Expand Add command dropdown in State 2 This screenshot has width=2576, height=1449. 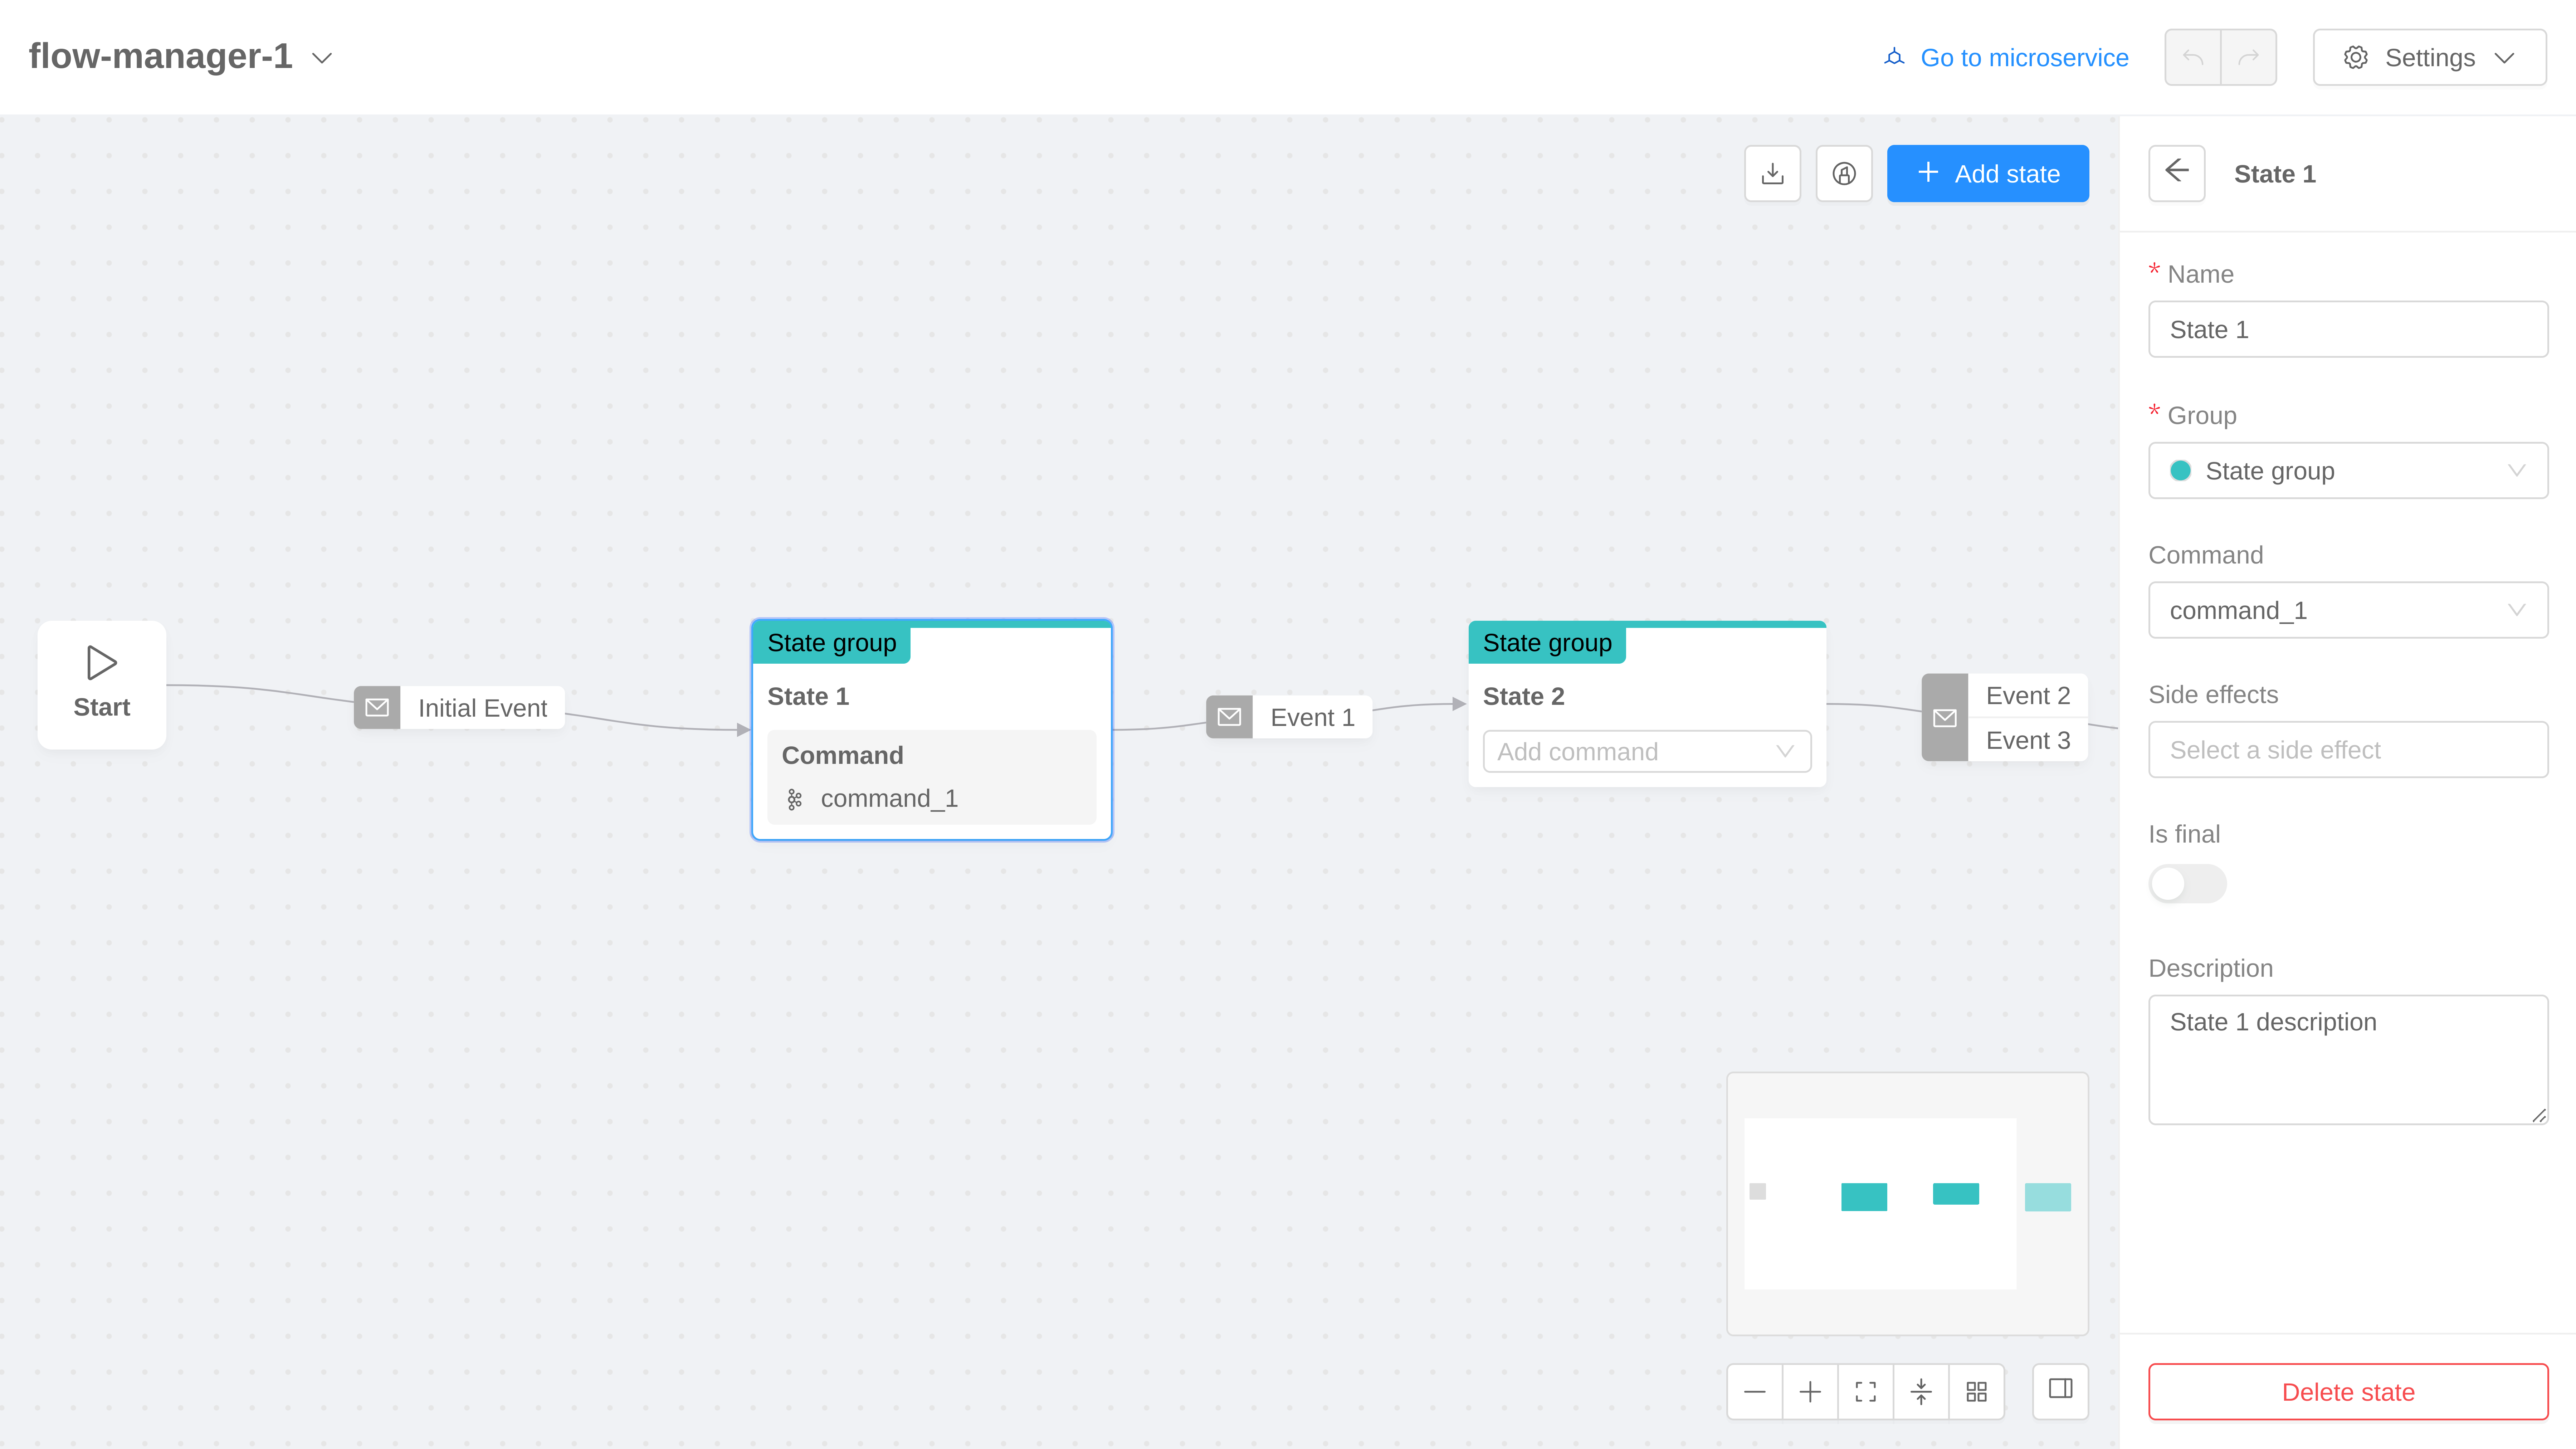[1646, 751]
